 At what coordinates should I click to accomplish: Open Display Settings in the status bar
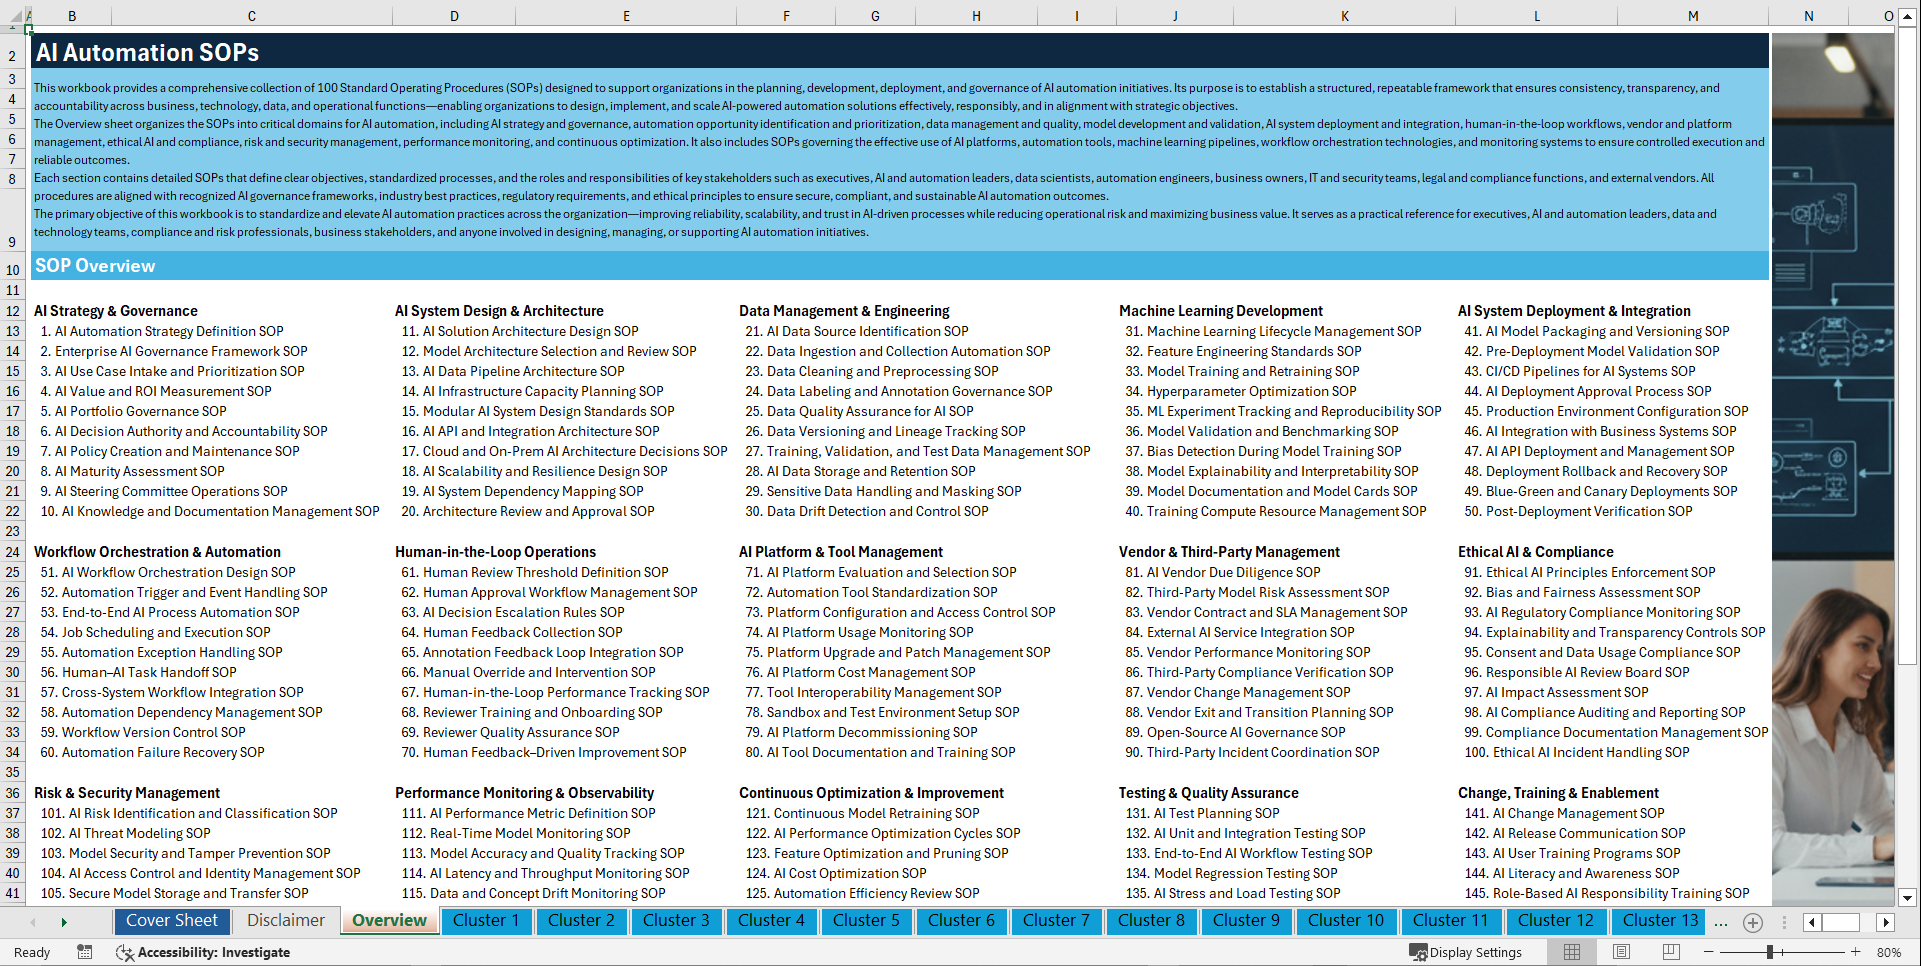[1466, 952]
